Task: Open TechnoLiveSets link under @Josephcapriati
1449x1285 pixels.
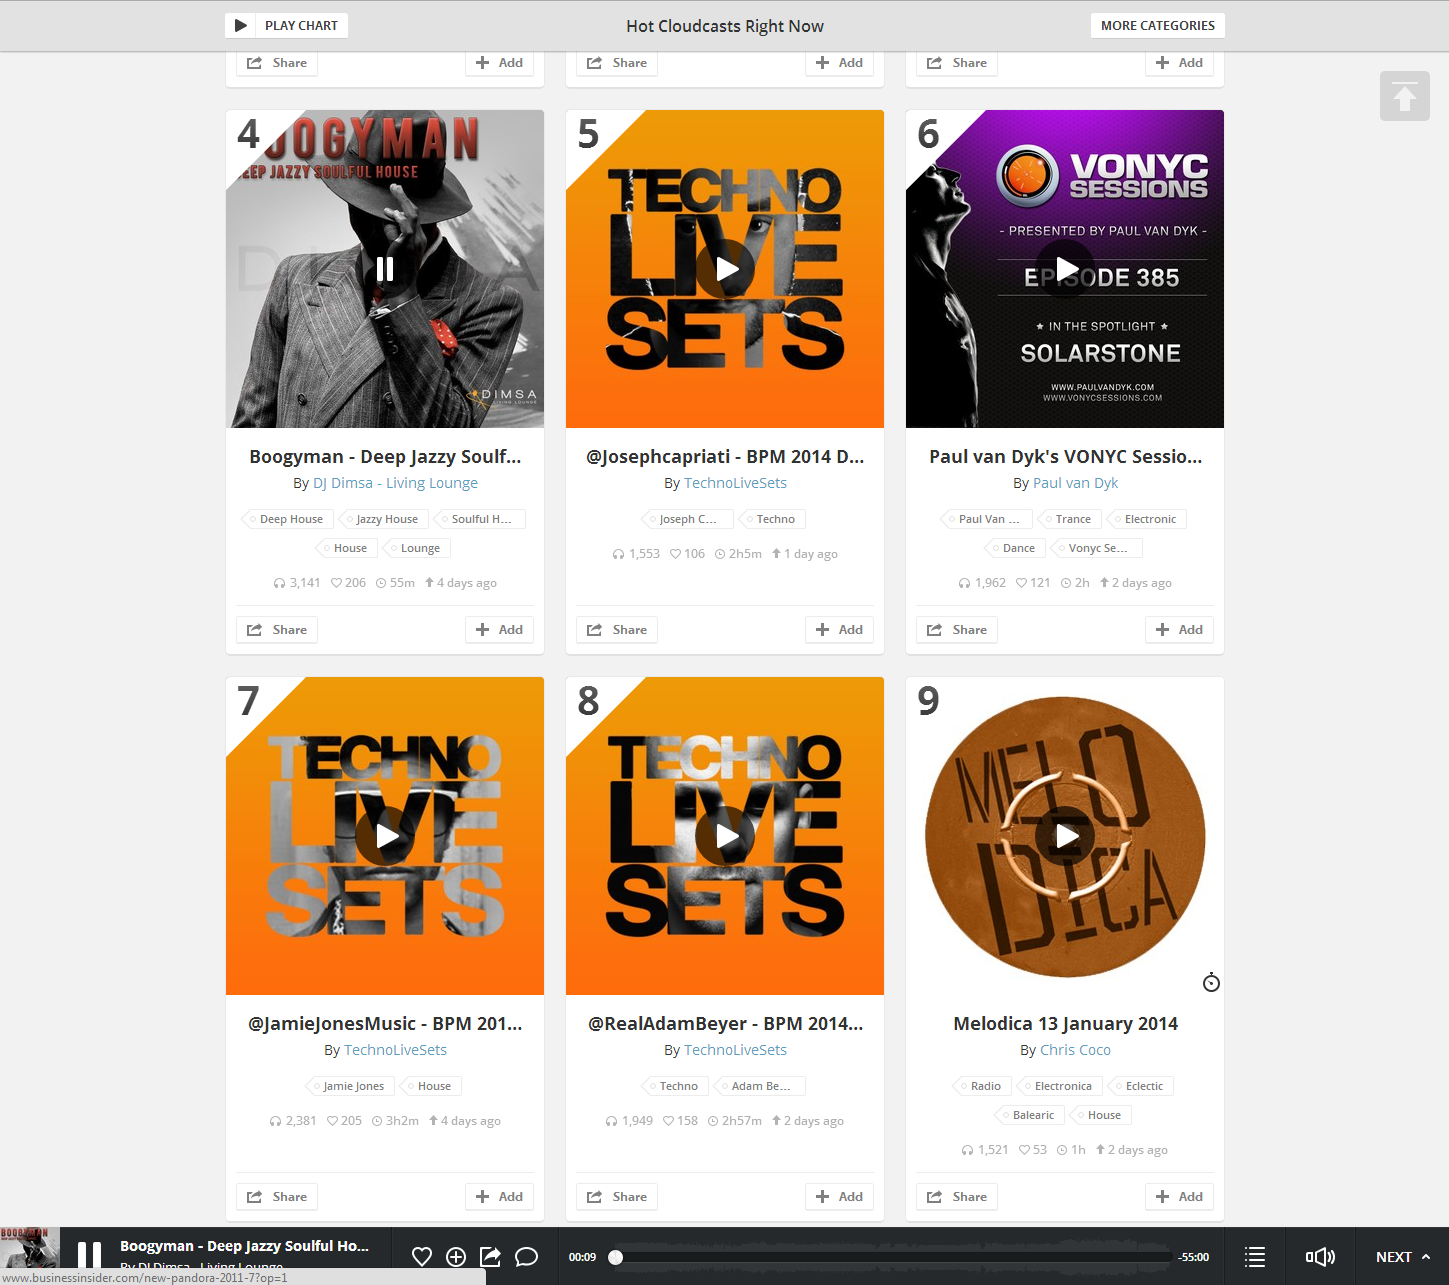Action: point(735,483)
